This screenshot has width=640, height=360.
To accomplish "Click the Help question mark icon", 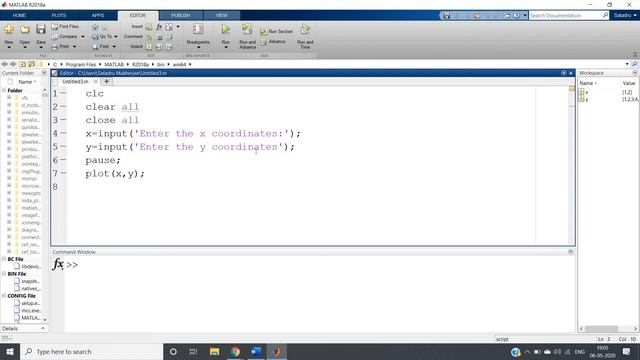I will pos(516,15).
